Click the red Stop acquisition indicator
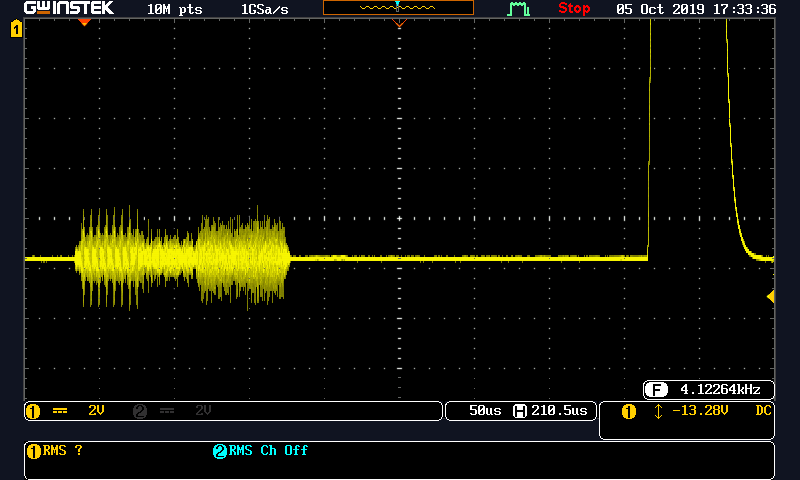The width and height of the screenshot is (800, 480). coord(574,8)
